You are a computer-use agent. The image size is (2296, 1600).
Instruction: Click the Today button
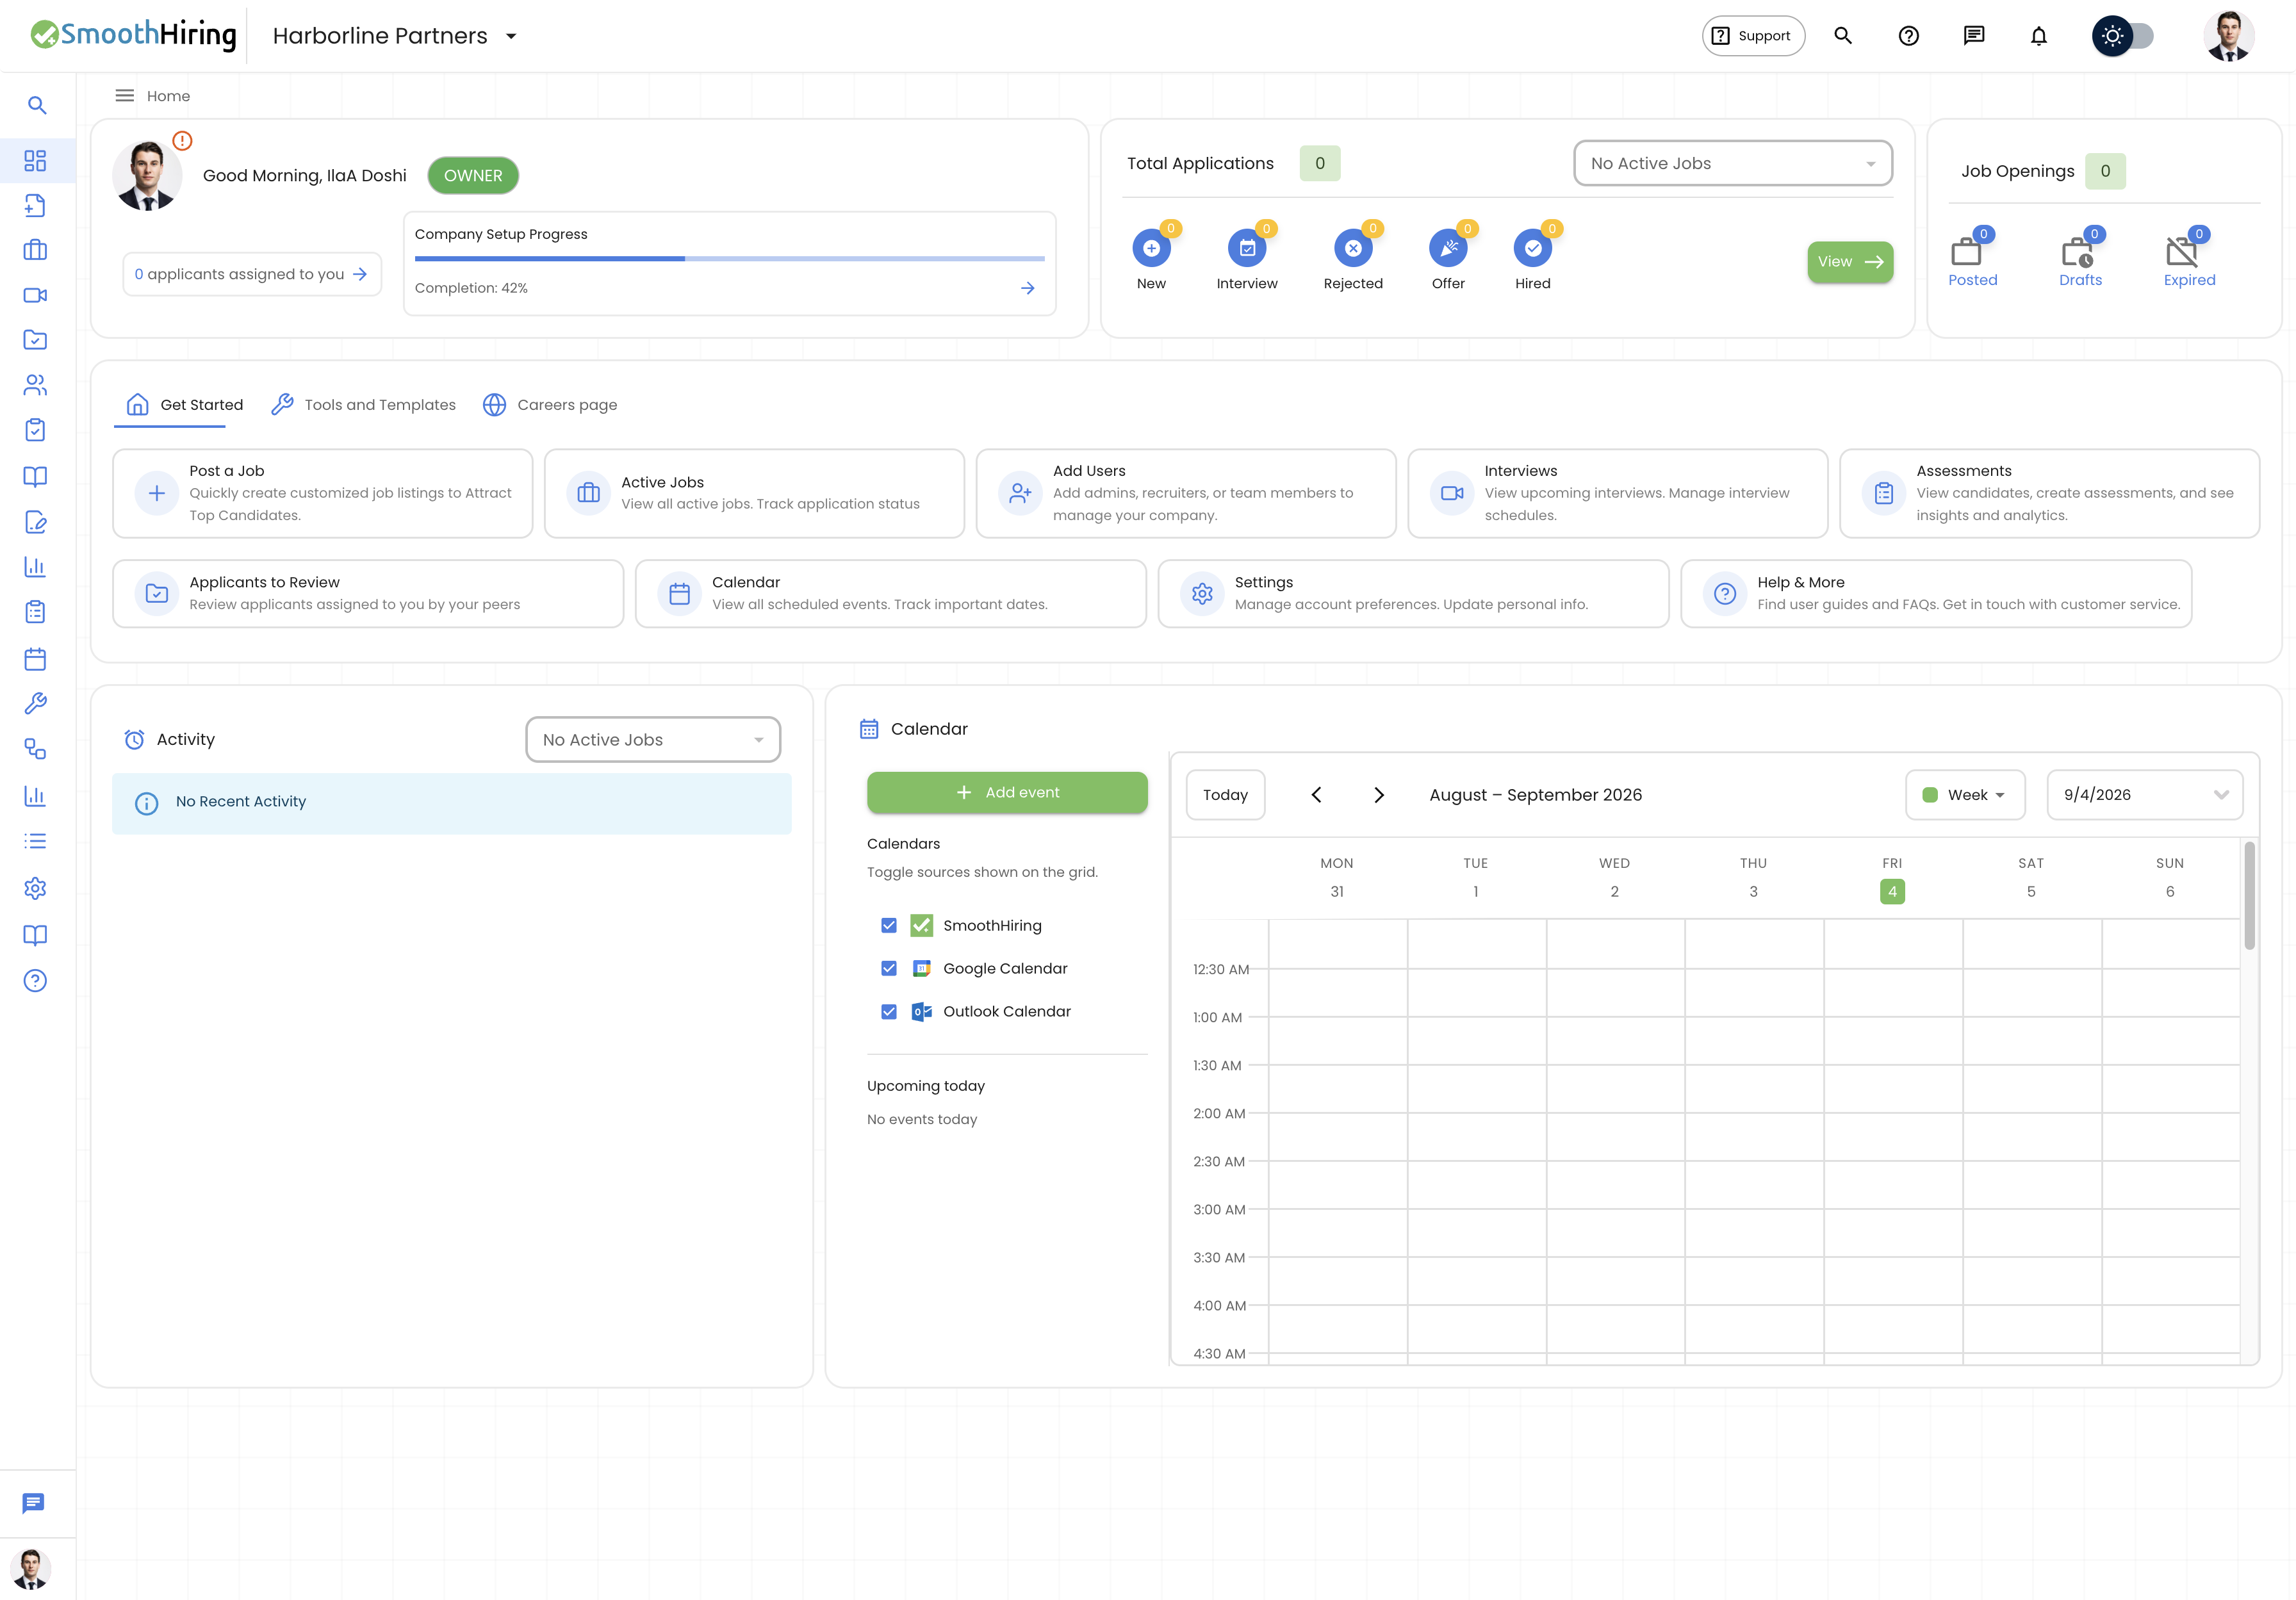(x=1224, y=794)
